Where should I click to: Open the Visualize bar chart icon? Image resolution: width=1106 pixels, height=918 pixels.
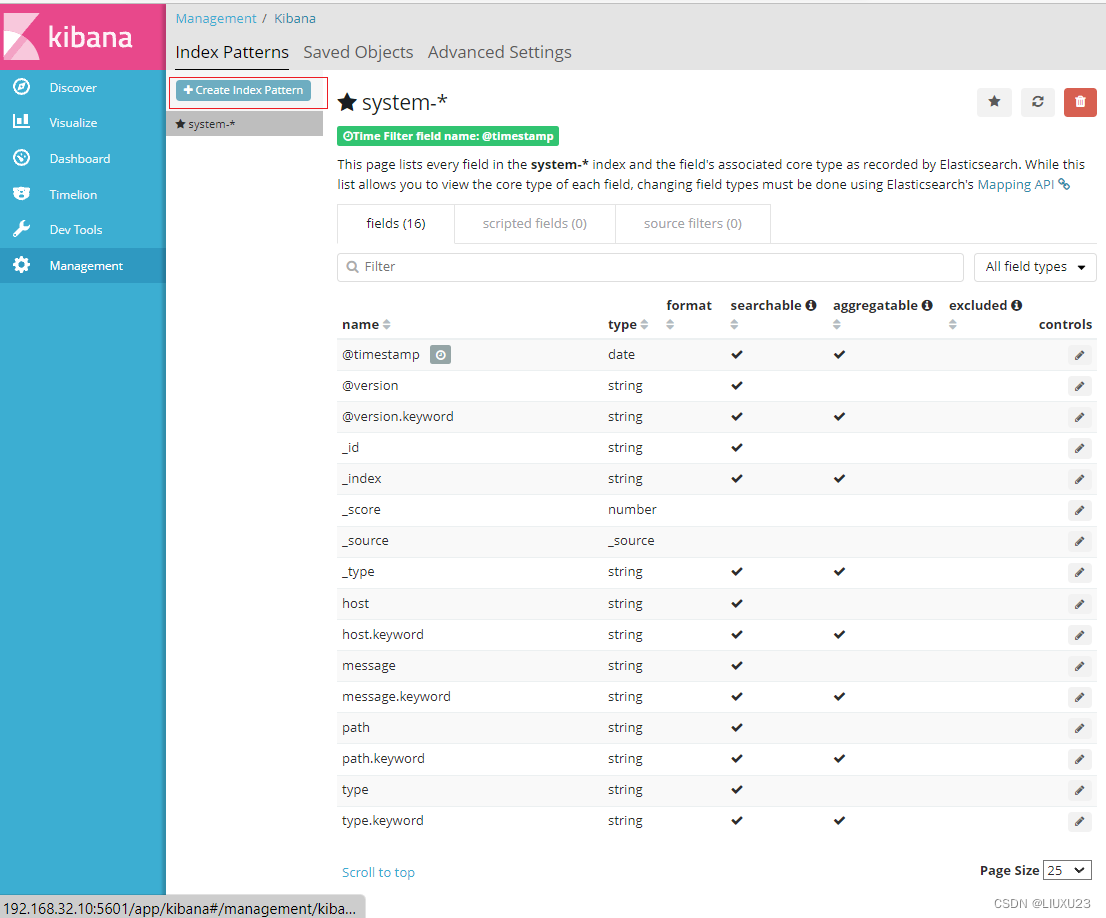click(x=22, y=121)
